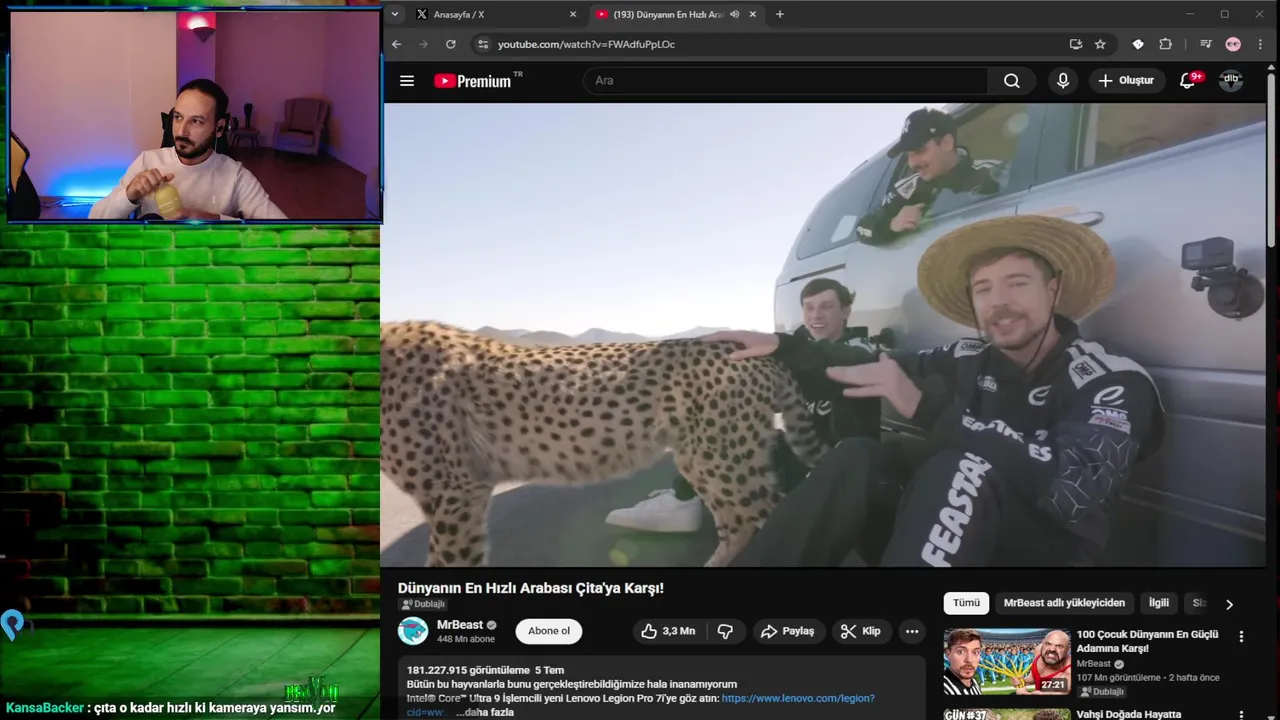
Task: Click the page vertical scrollbar
Action: click(1271, 160)
